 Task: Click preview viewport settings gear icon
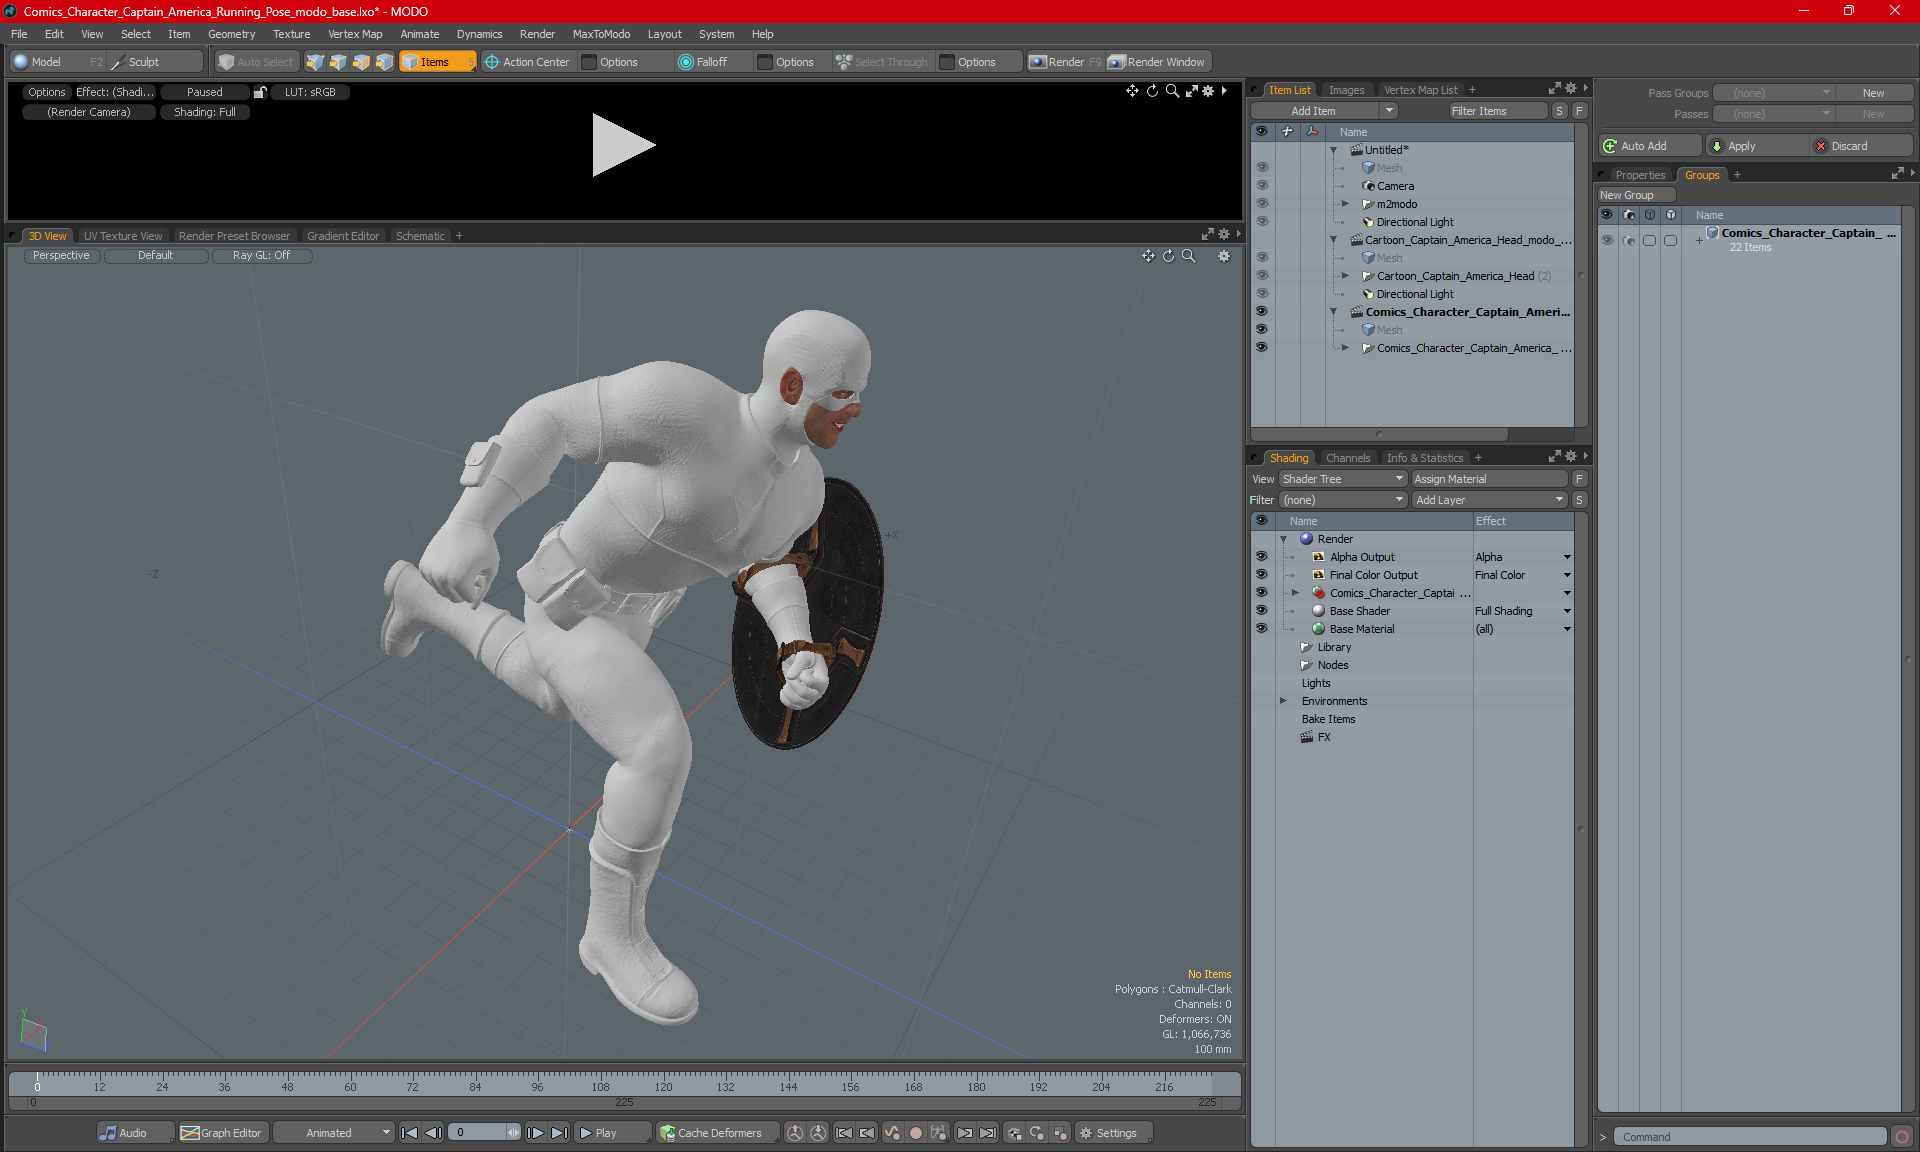[1208, 91]
